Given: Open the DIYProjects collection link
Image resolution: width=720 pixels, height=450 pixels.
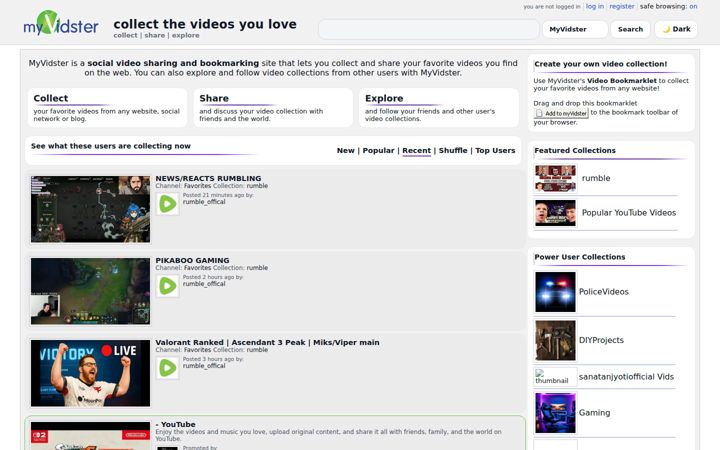Looking at the screenshot, I should [601, 340].
